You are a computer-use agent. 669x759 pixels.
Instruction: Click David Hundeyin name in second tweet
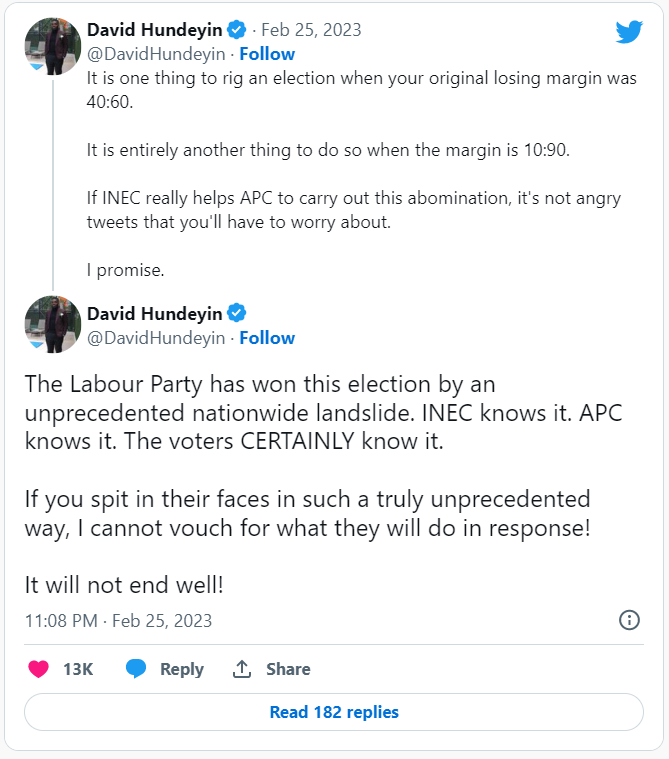[x=156, y=312]
